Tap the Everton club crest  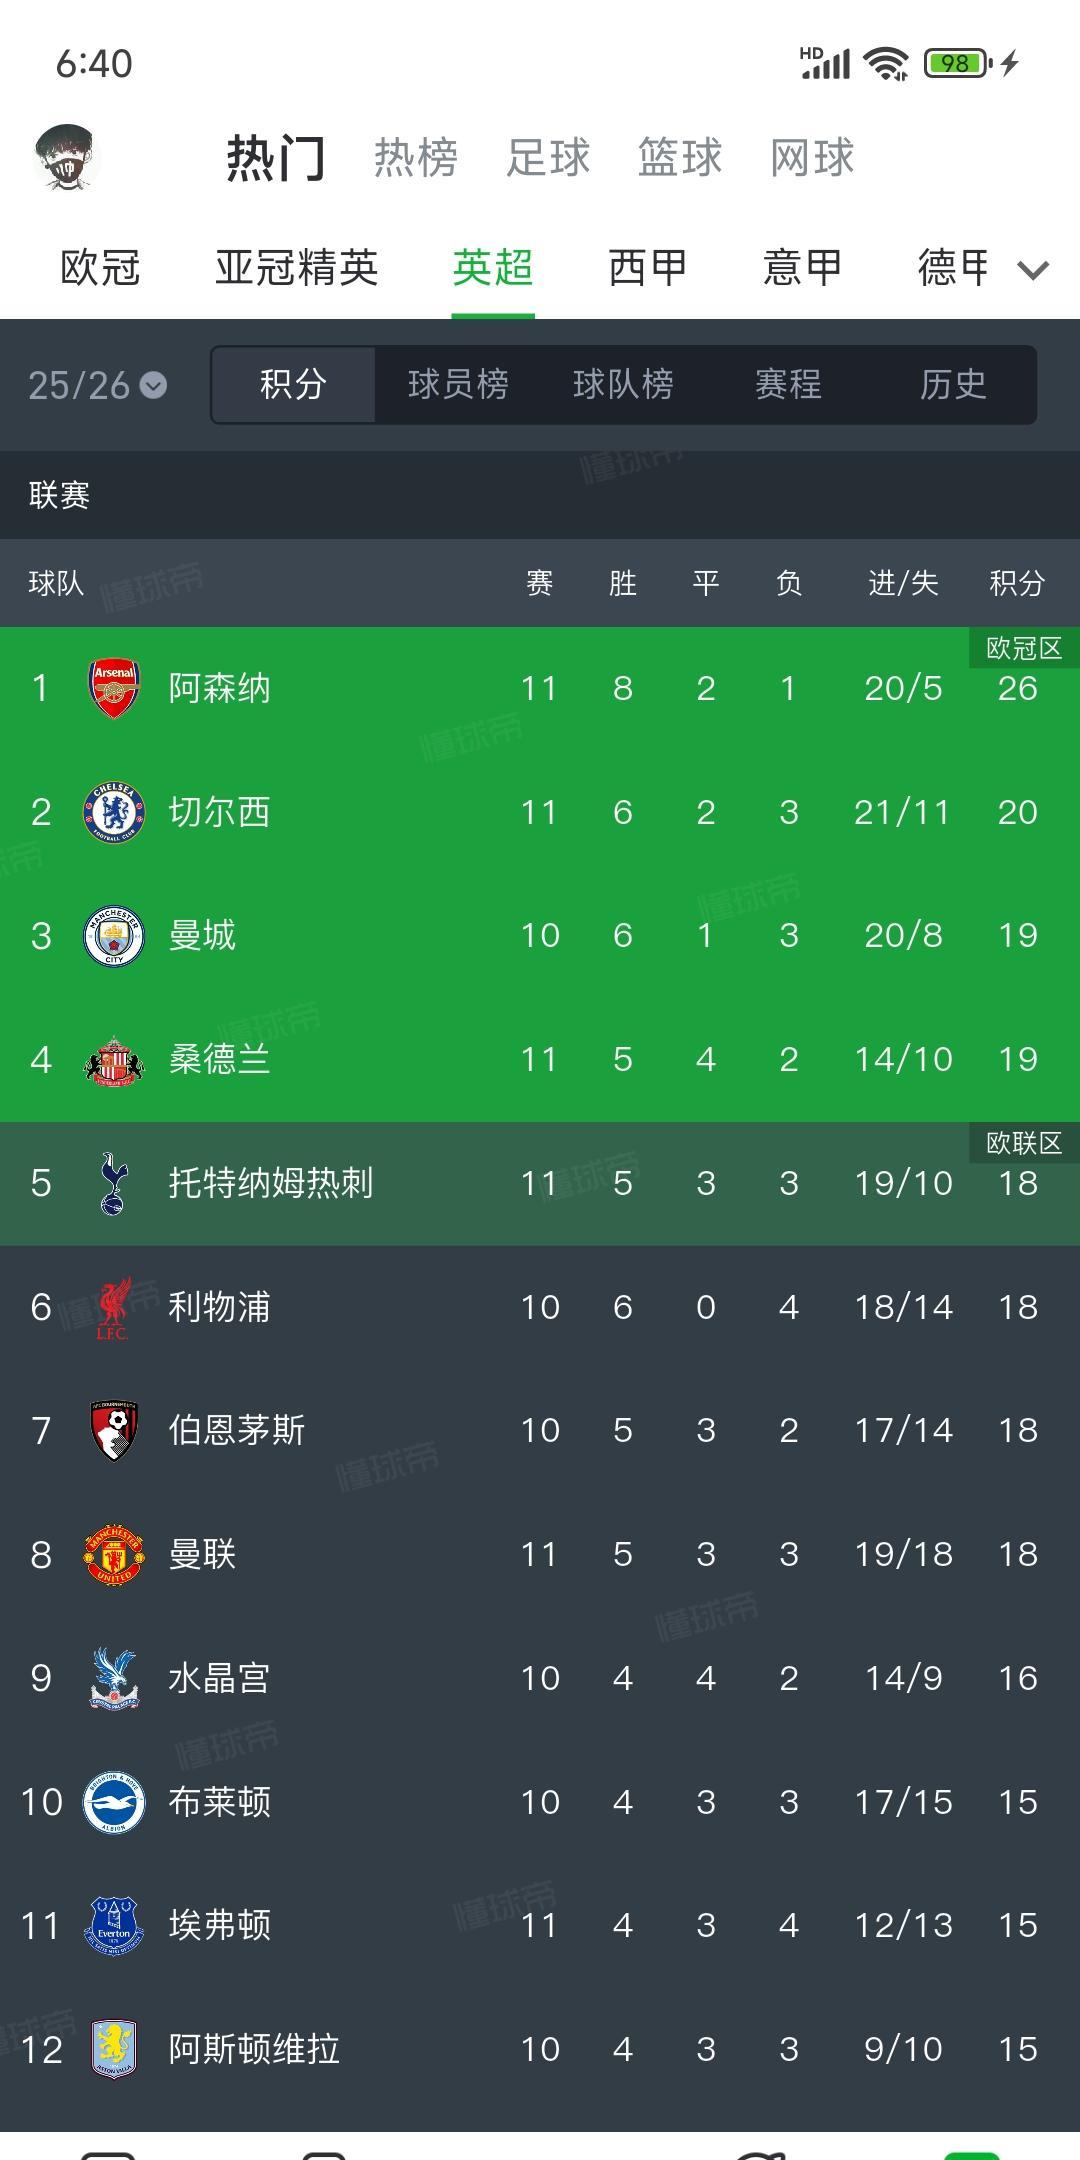[x=114, y=1925]
